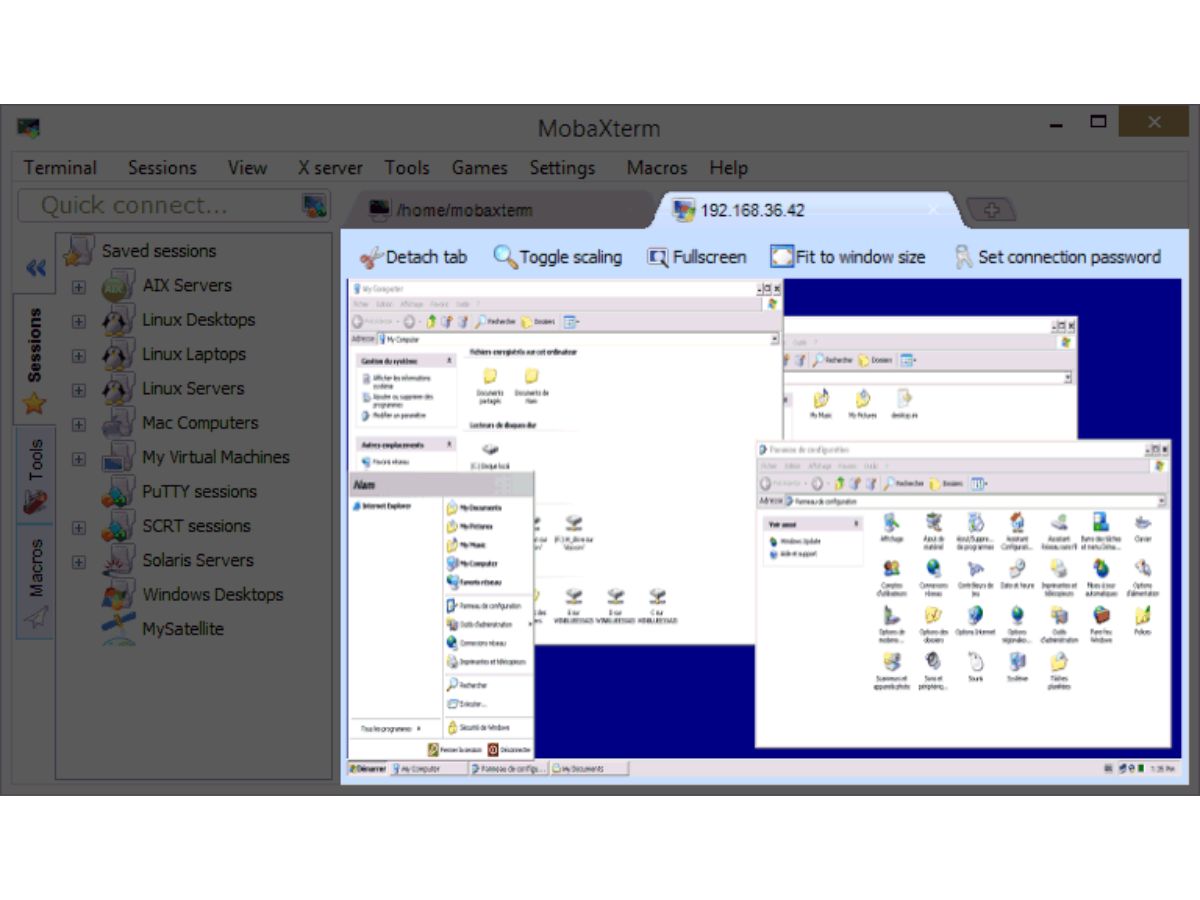The width and height of the screenshot is (1200, 900).
Task: Click the Fullscreen toolbar icon
Action: click(657, 258)
